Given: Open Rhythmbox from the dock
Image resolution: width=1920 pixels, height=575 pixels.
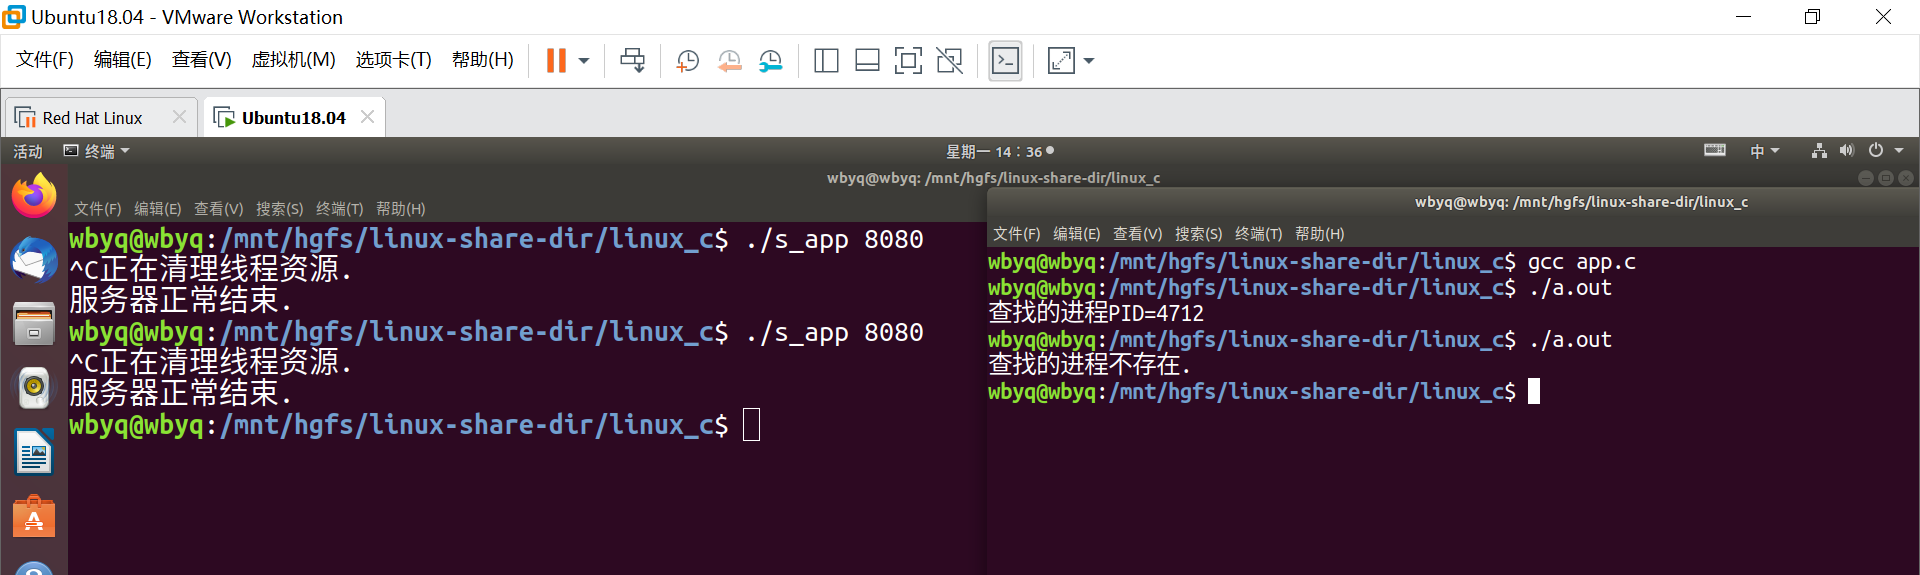Looking at the screenshot, I should (x=34, y=388).
